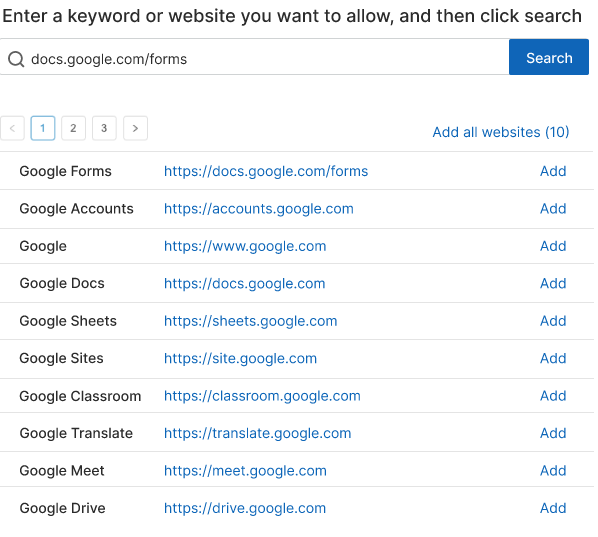The height and width of the screenshot is (537, 598).
Task: Click the 'Google Docs' name text
Action: click(62, 283)
